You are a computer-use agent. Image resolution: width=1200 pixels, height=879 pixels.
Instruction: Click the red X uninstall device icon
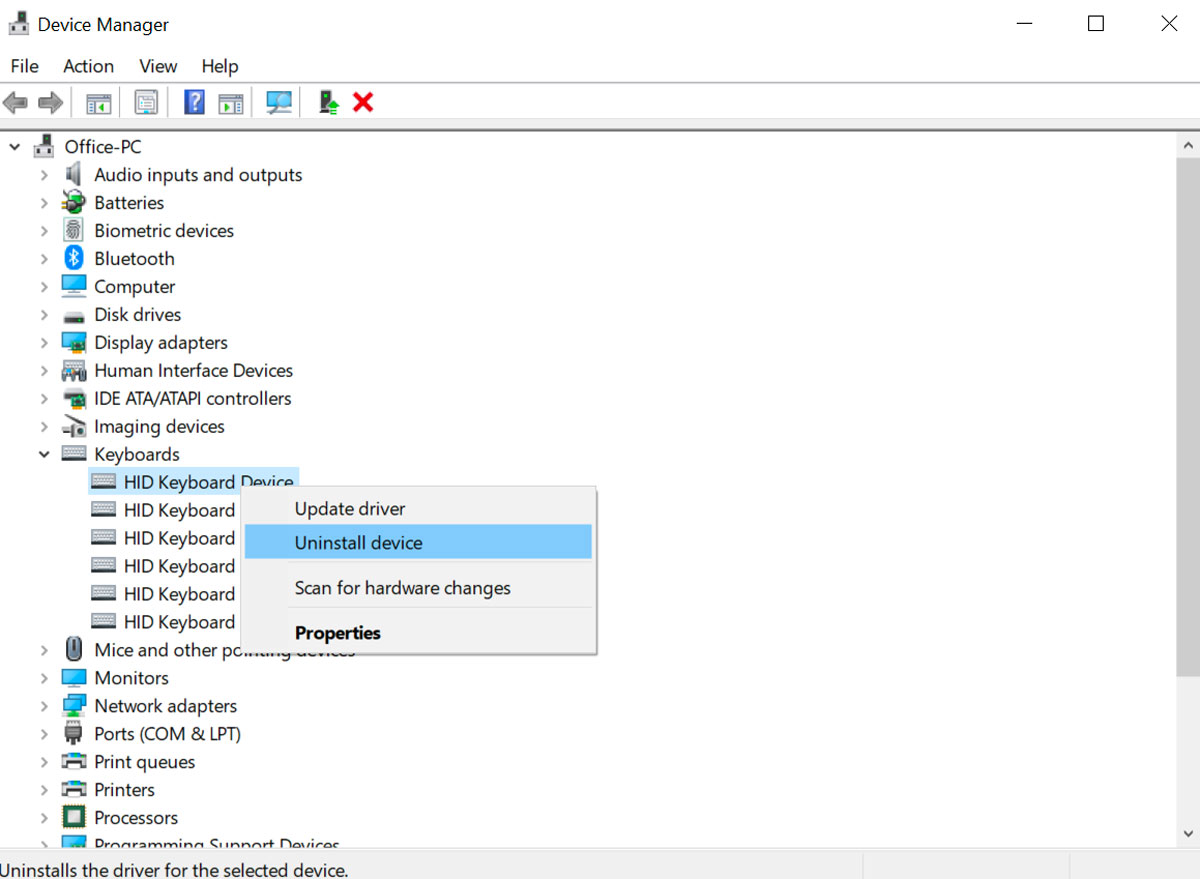pyautogui.click(x=363, y=102)
